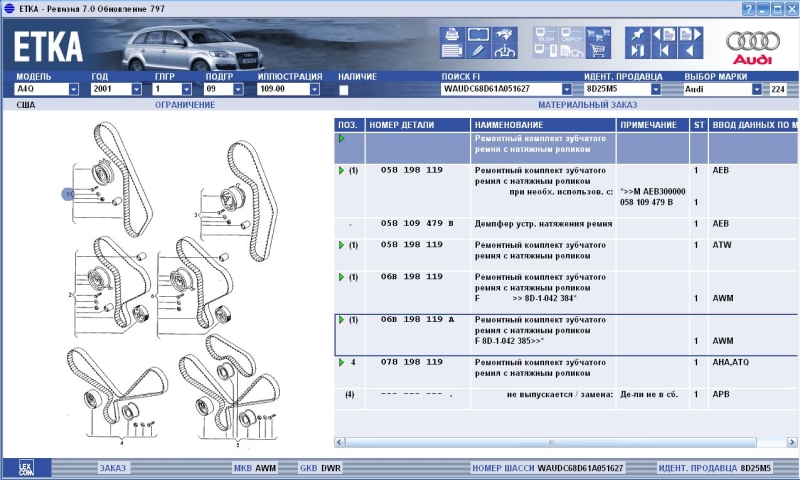Click MKB AWM in the status bar
This screenshot has height=480, width=800.
click(x=255, y=468)
